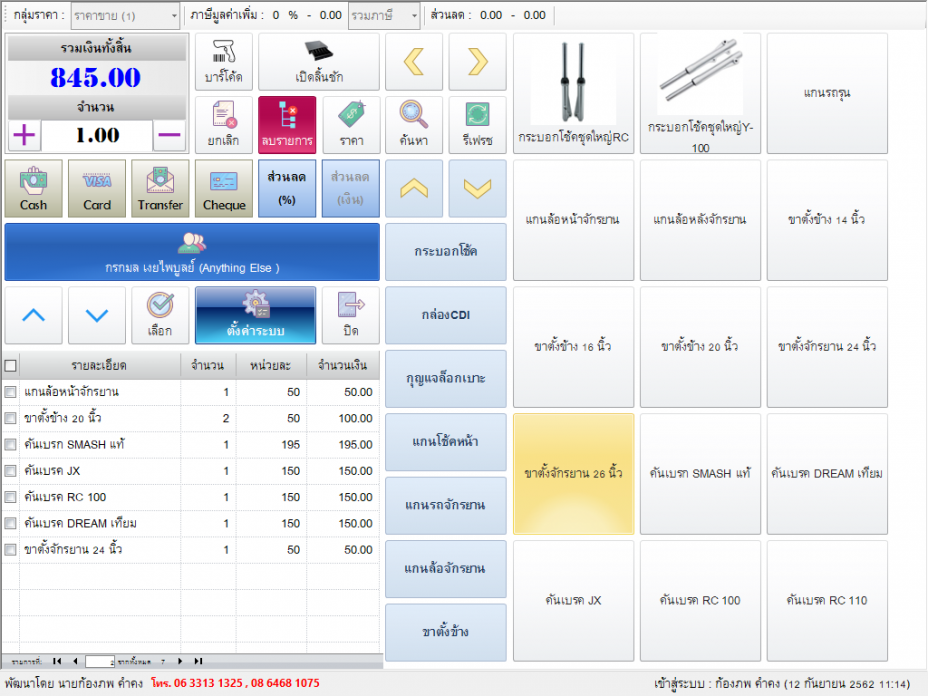
Task: Switch to แกนโช้คหน้า category
Action: click(x=446, y=441)
